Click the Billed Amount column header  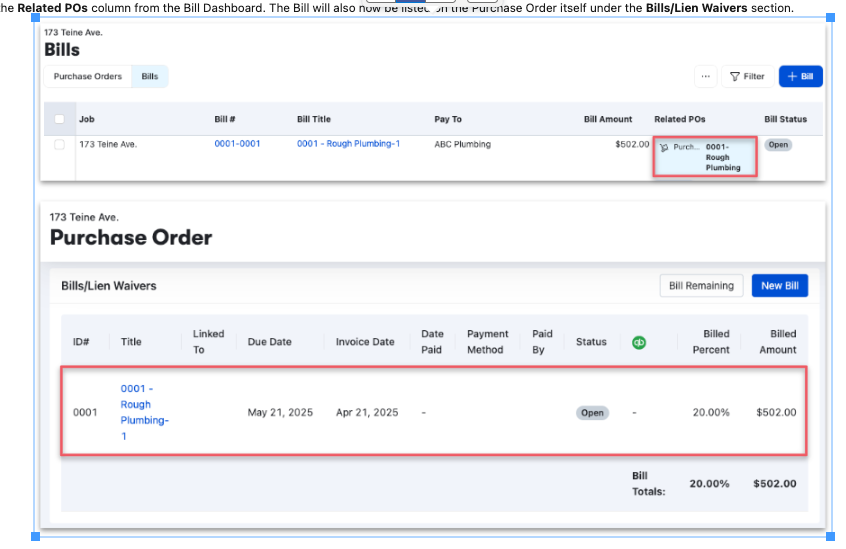click(777, 342)
